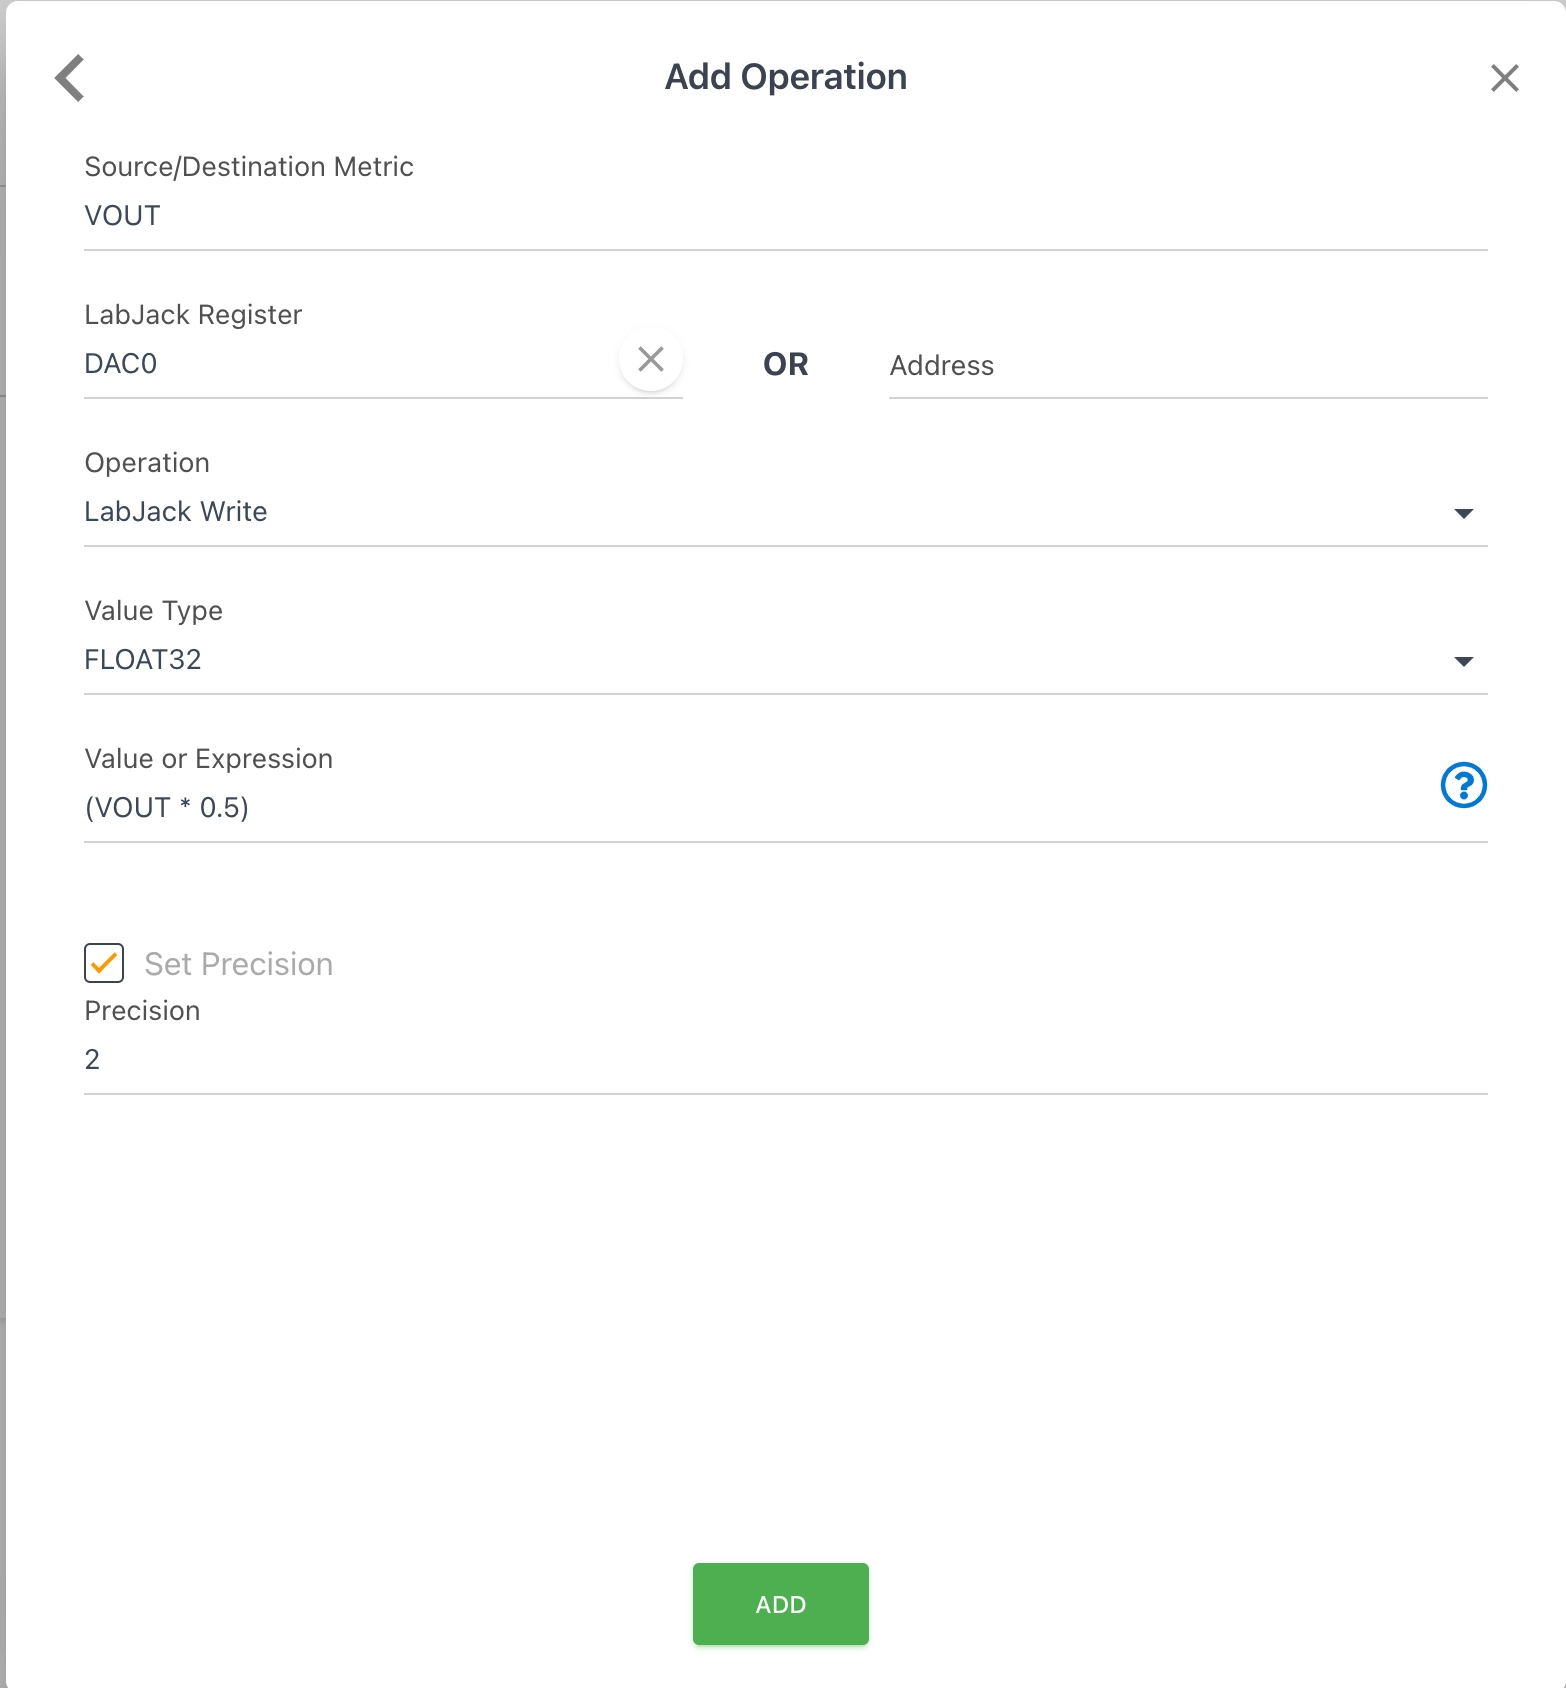Click the Precision value field
The width and height of the screenshot is (1566, 1688).
click(786, 1060)
